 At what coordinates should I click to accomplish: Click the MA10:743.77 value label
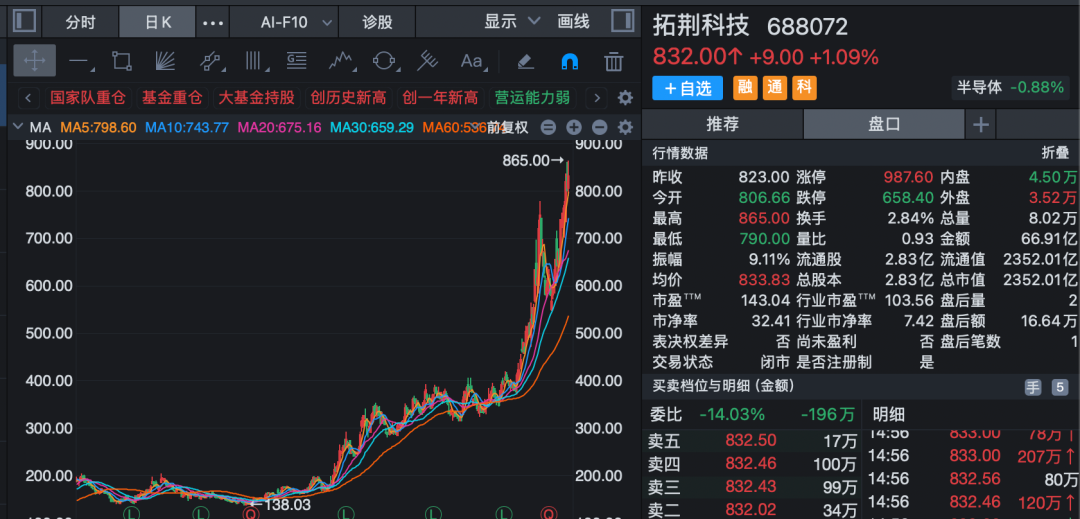[187, 127]
